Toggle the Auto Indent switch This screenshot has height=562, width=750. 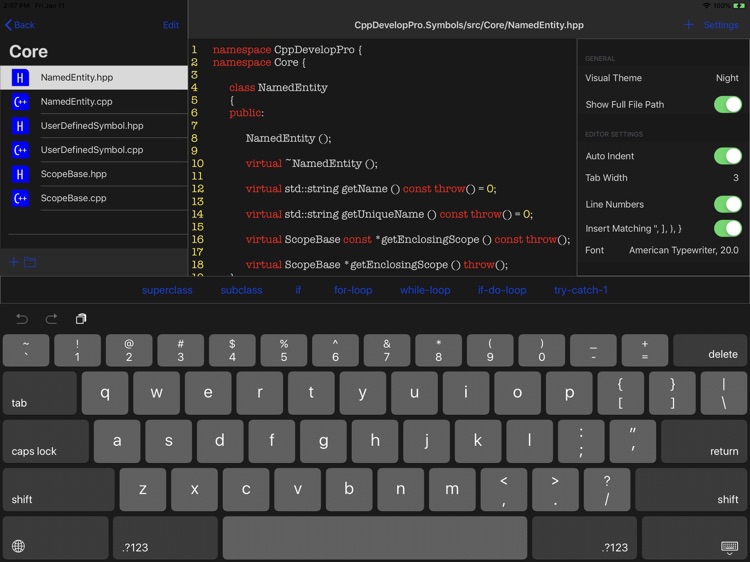pyautogui.click(x=728, y=156)
